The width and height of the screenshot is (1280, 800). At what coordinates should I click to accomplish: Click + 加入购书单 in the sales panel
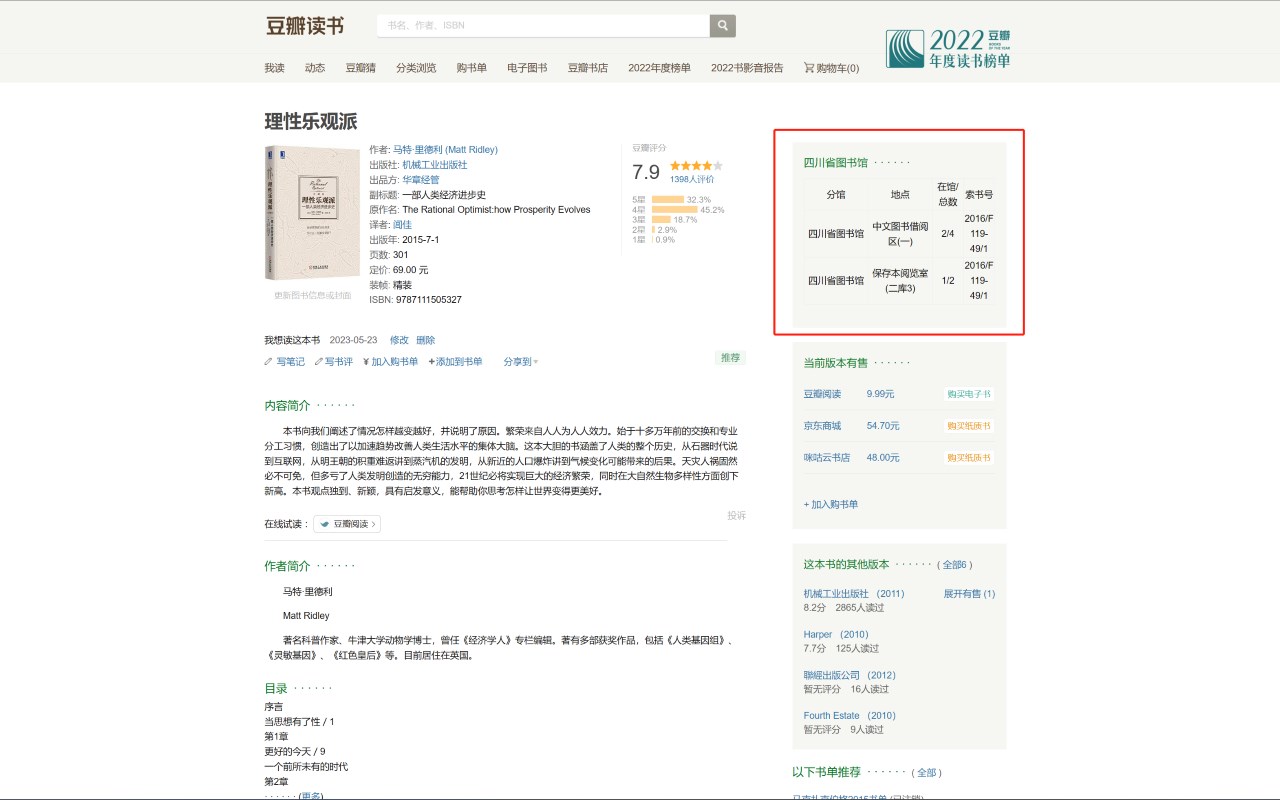(831, 504)
